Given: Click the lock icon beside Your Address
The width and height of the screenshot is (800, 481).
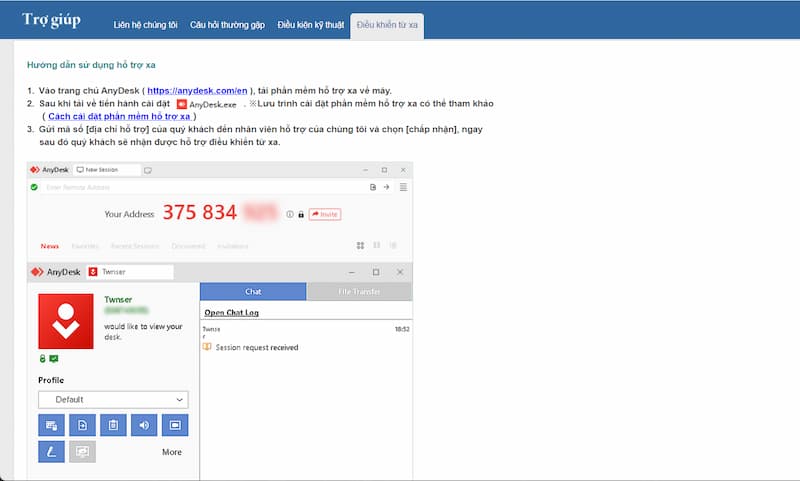Looking at the screenshot, I should [301, 214].
